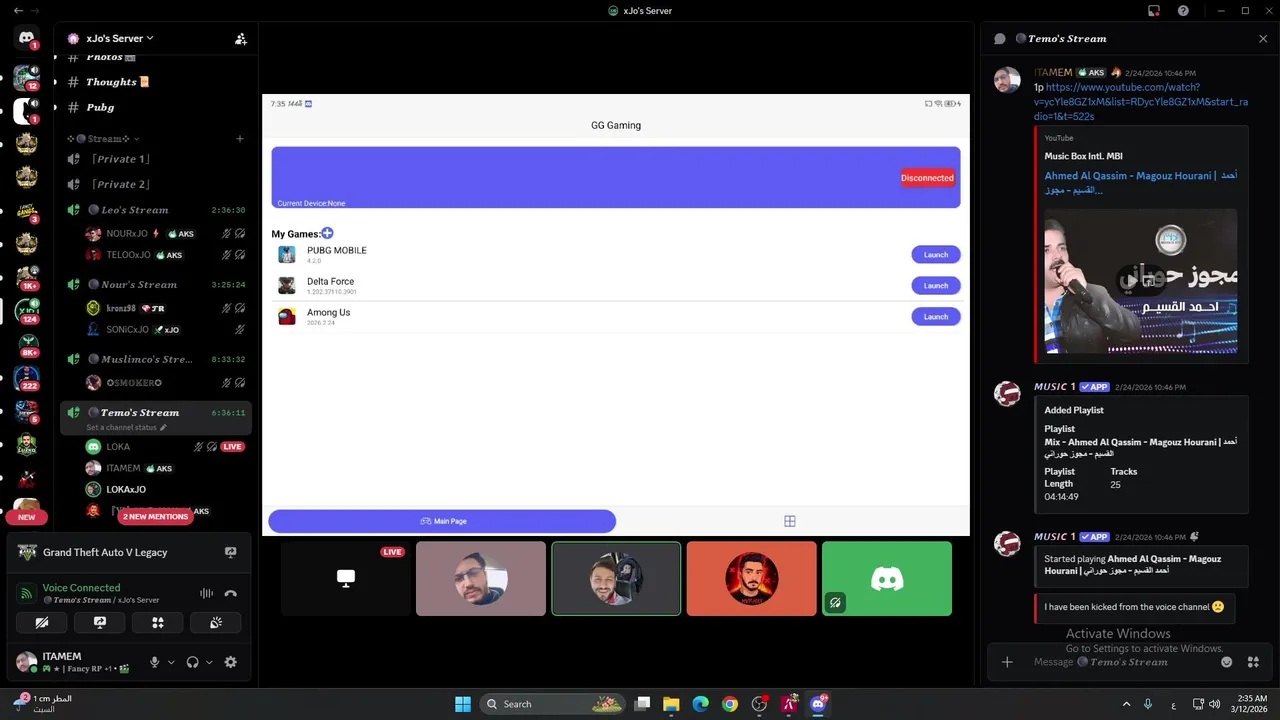This screenshot has width=1280, height=720.
Task: Launch Among Us in GG Gaming stream
Action: (936, 317)
